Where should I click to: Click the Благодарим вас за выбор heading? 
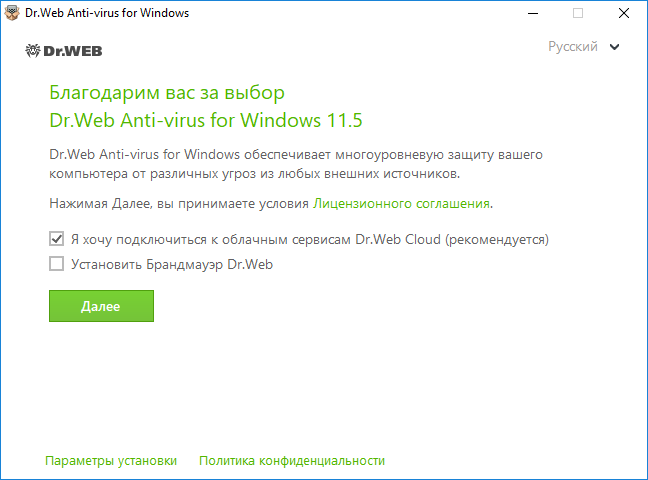[x=167, y=93]
